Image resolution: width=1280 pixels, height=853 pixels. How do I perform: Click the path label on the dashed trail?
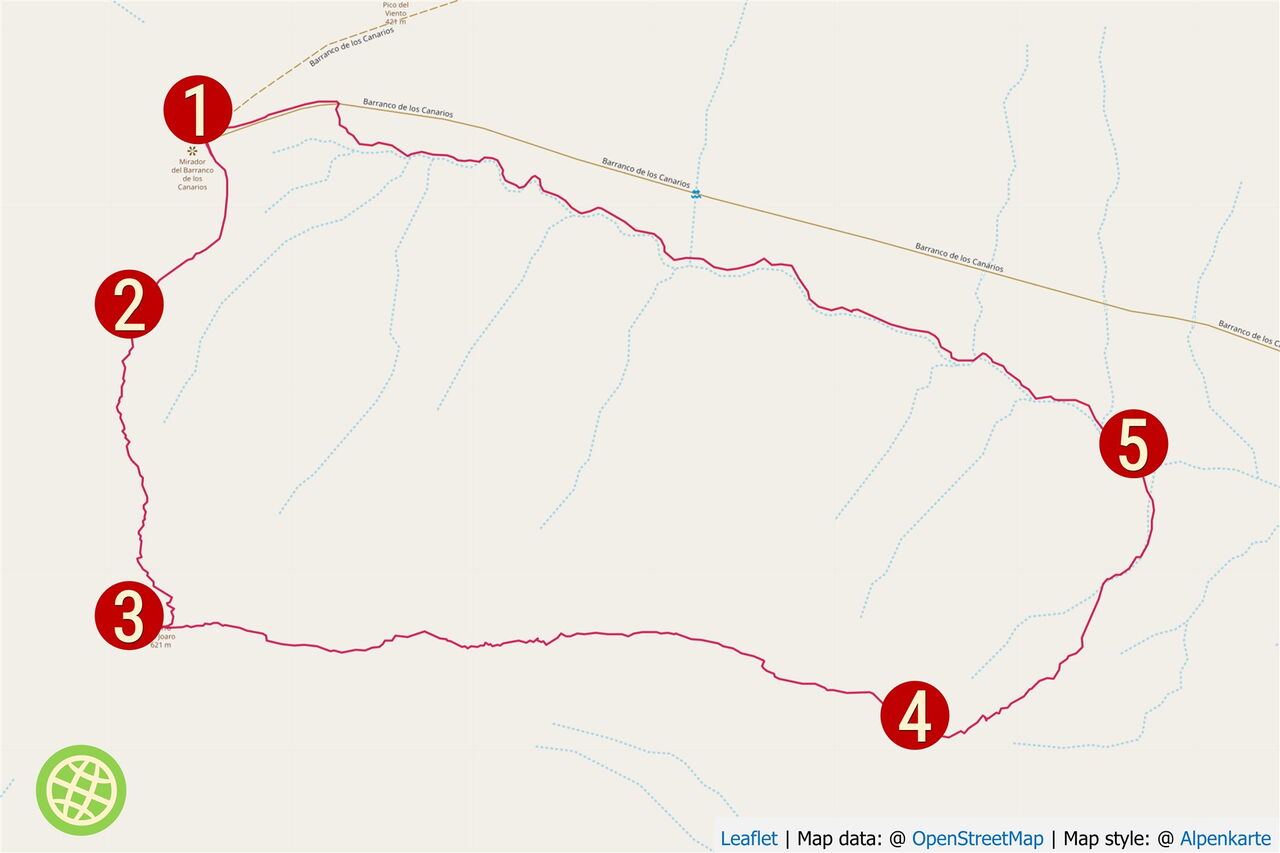[x=351, y=46]
